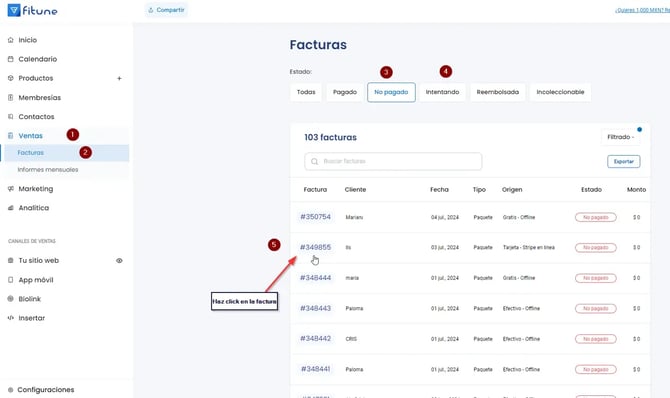Click the Origen column header
Screen dimensions: 670x398
(512, 189)
